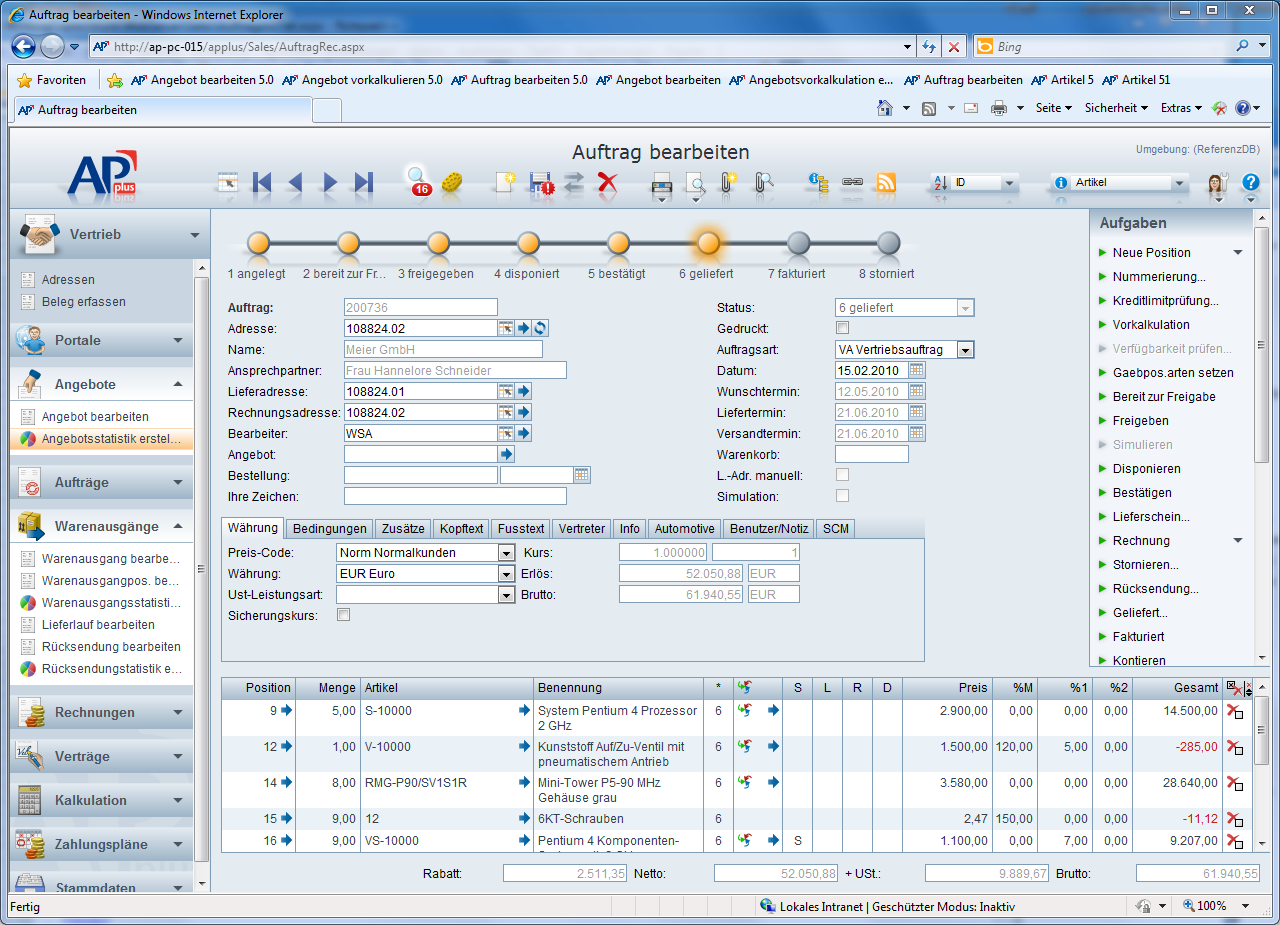Check the L.-Adr. manuell checkbox

tap(842, 475)
